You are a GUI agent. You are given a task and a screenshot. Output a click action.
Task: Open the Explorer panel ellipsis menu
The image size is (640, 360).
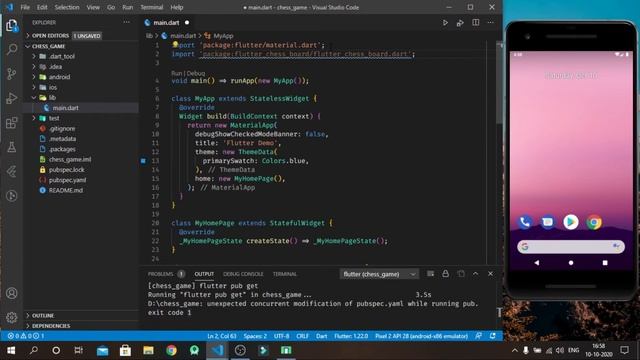[x=127, y=22]
